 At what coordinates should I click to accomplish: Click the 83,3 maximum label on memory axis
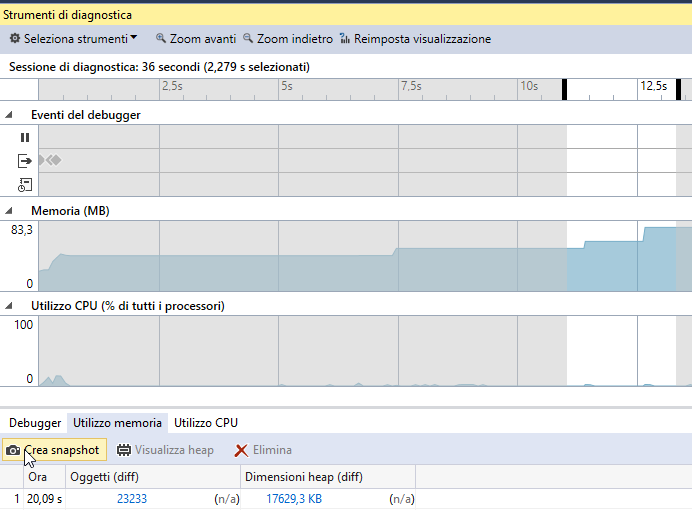coord(22,230)
